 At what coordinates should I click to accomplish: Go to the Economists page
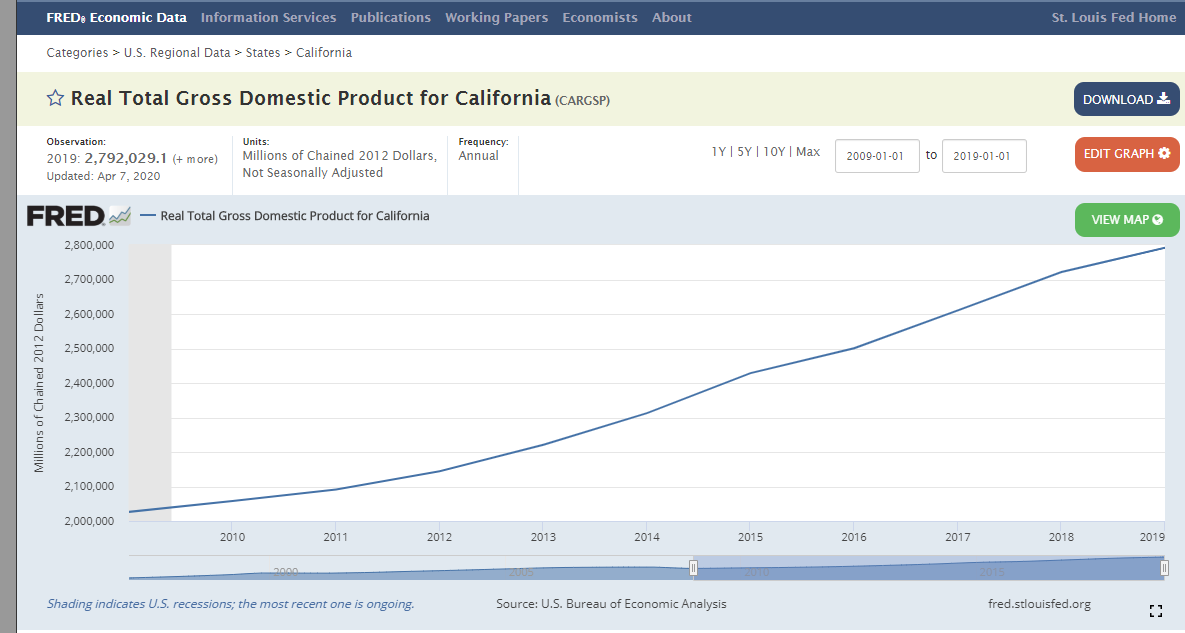(x=600, y=17)
